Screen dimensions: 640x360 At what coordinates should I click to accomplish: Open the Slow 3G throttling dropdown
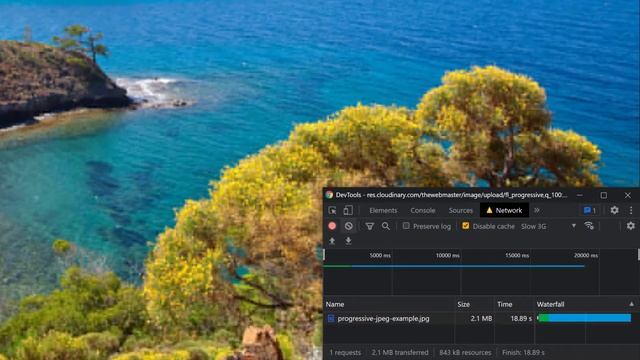pyautogui.click(x=549, y=226)
